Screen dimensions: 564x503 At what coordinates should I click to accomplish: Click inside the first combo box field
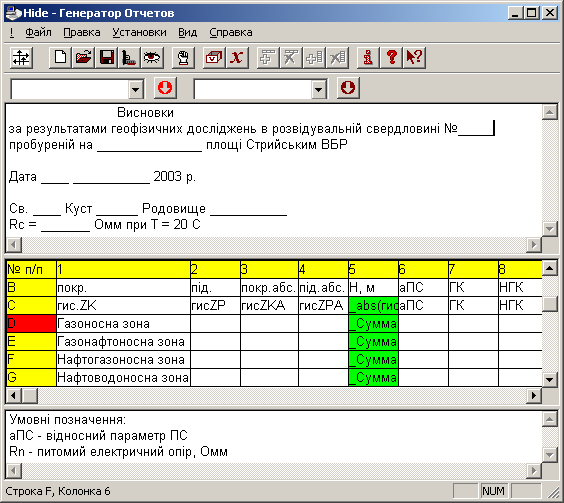click(70, 89)
